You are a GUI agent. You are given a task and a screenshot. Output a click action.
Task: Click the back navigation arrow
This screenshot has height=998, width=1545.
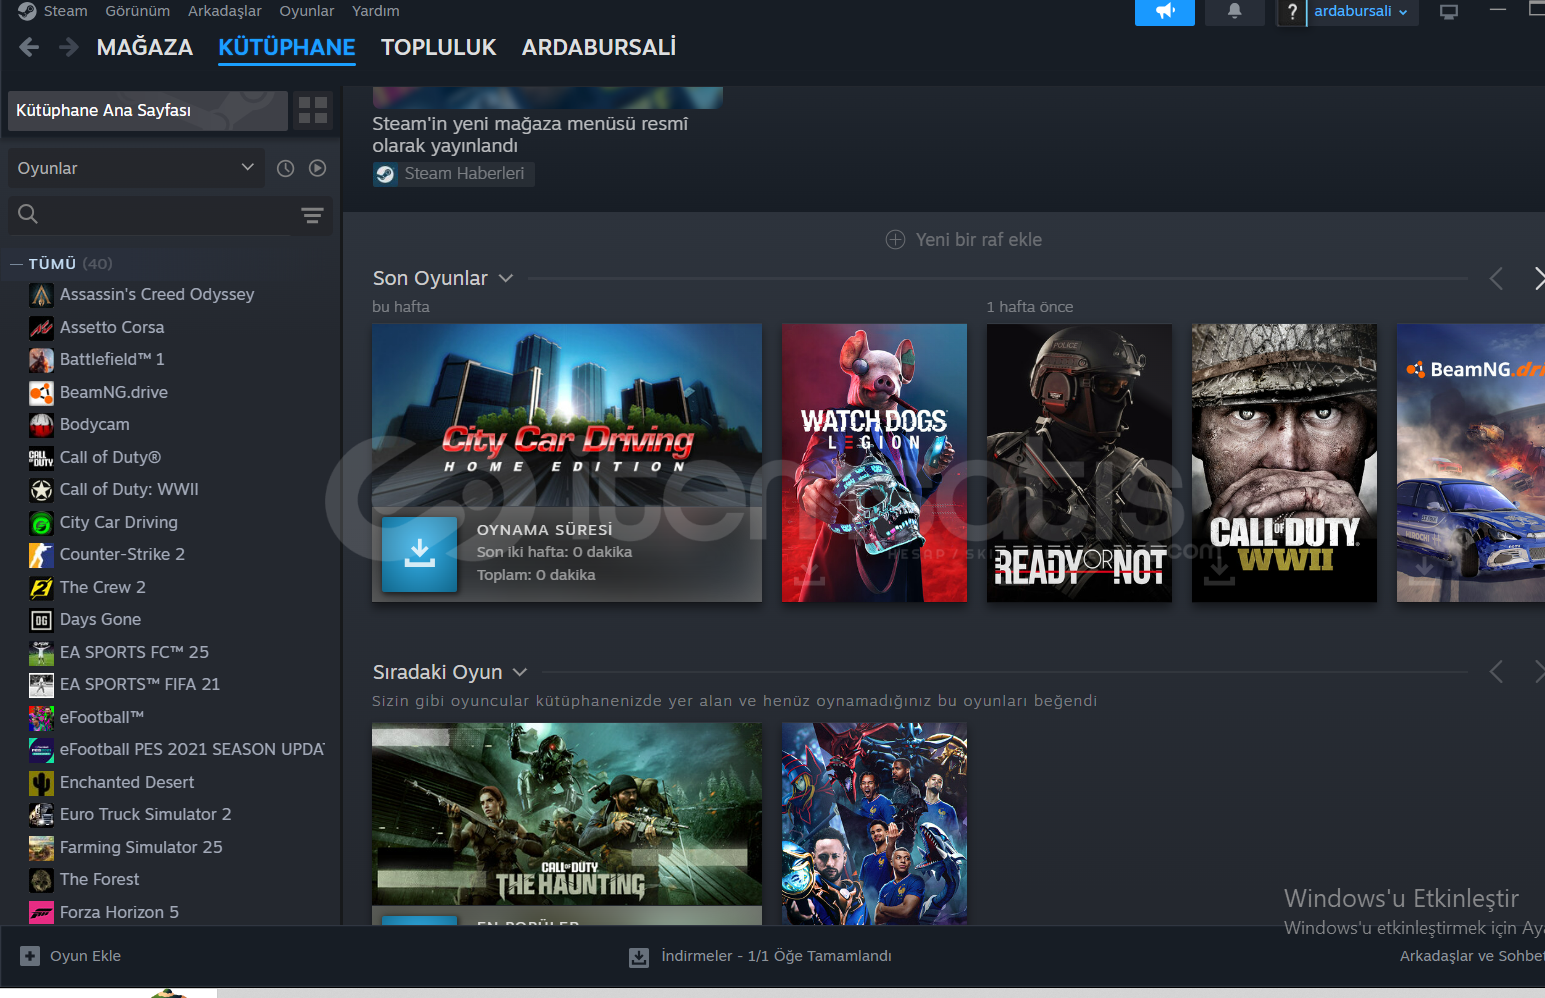click(29, 47)
